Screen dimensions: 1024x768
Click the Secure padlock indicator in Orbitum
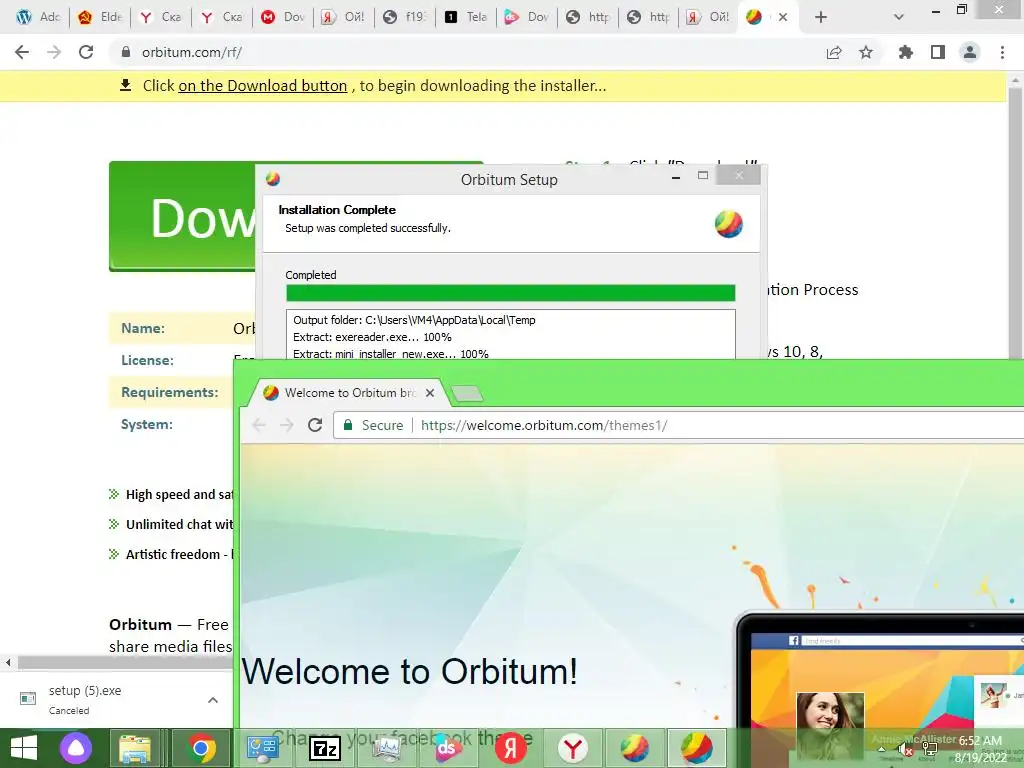pos(374,425)
